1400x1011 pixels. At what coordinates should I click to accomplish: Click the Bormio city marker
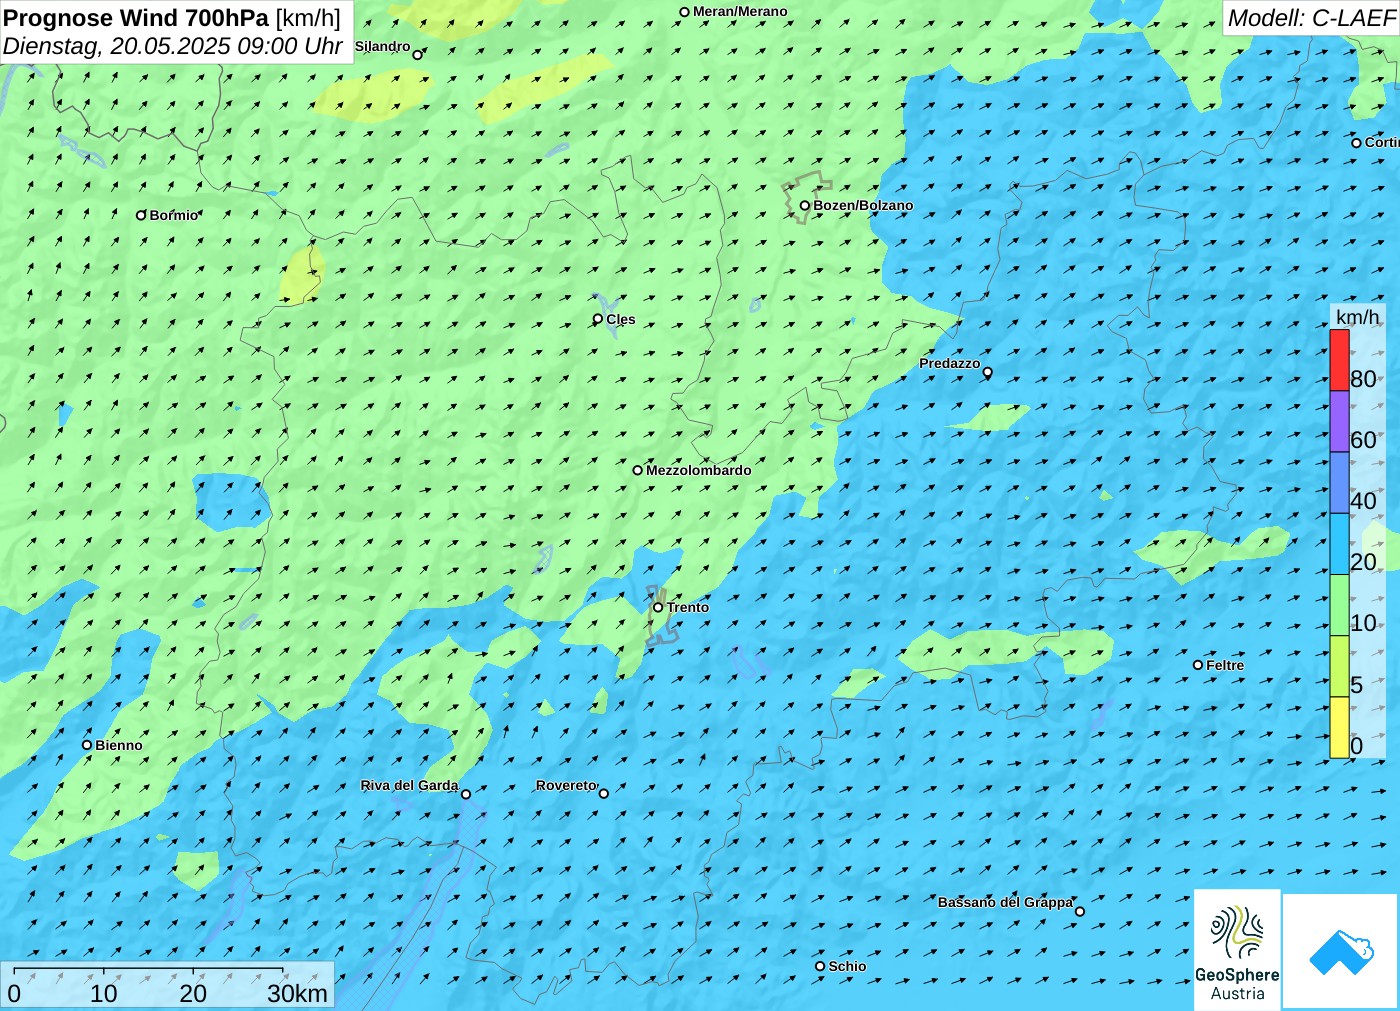click(x=141, y=215)
